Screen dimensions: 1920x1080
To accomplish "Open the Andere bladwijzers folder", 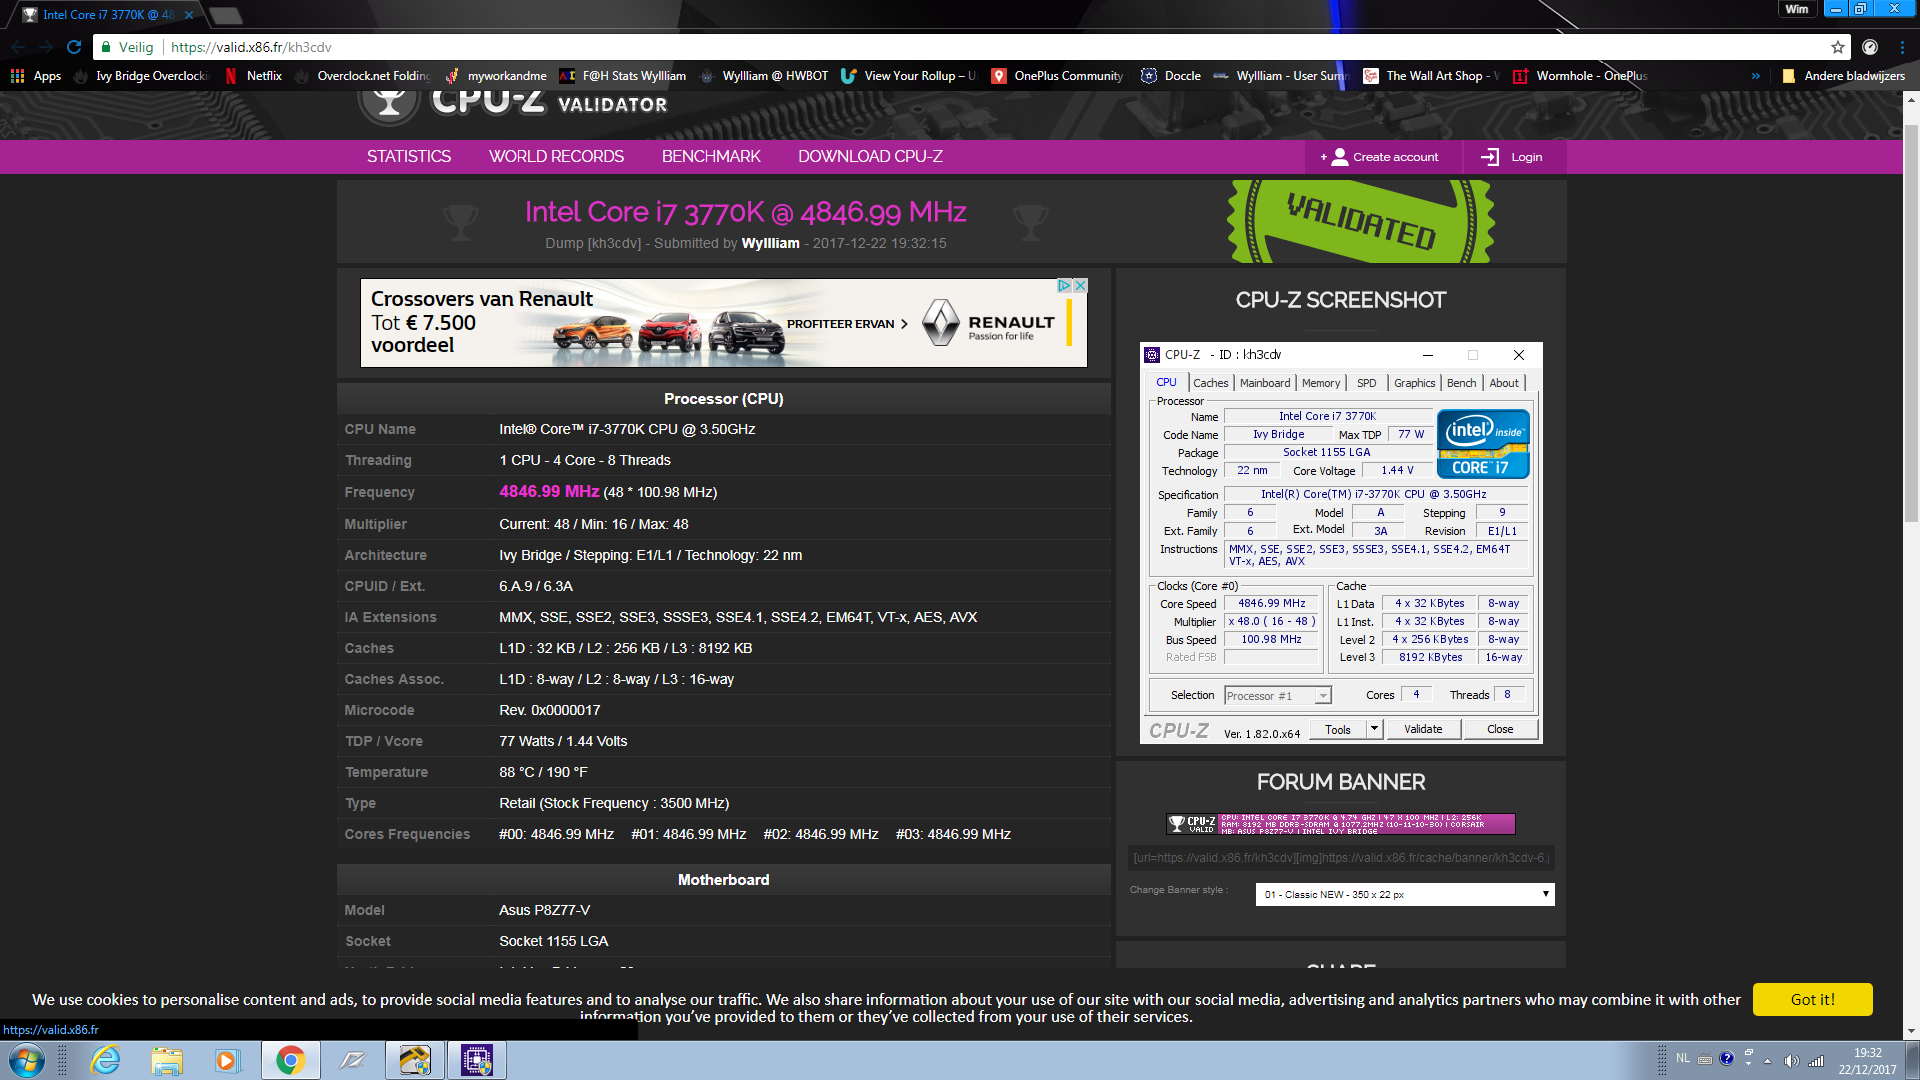I will (1843, 76).
